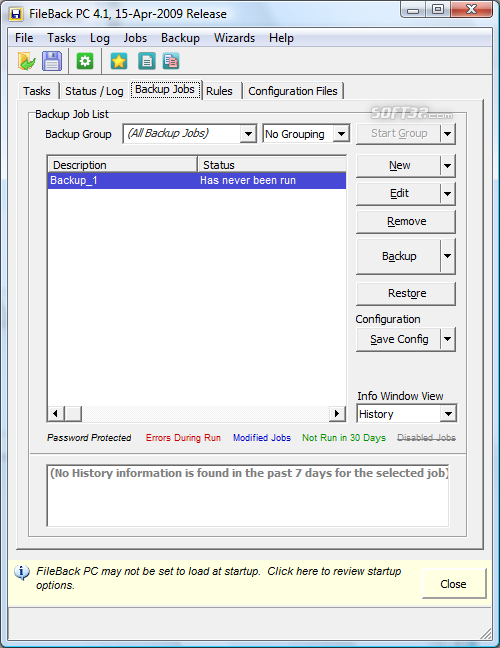
Task: Click the Status column header
Action: click(272, 165)
